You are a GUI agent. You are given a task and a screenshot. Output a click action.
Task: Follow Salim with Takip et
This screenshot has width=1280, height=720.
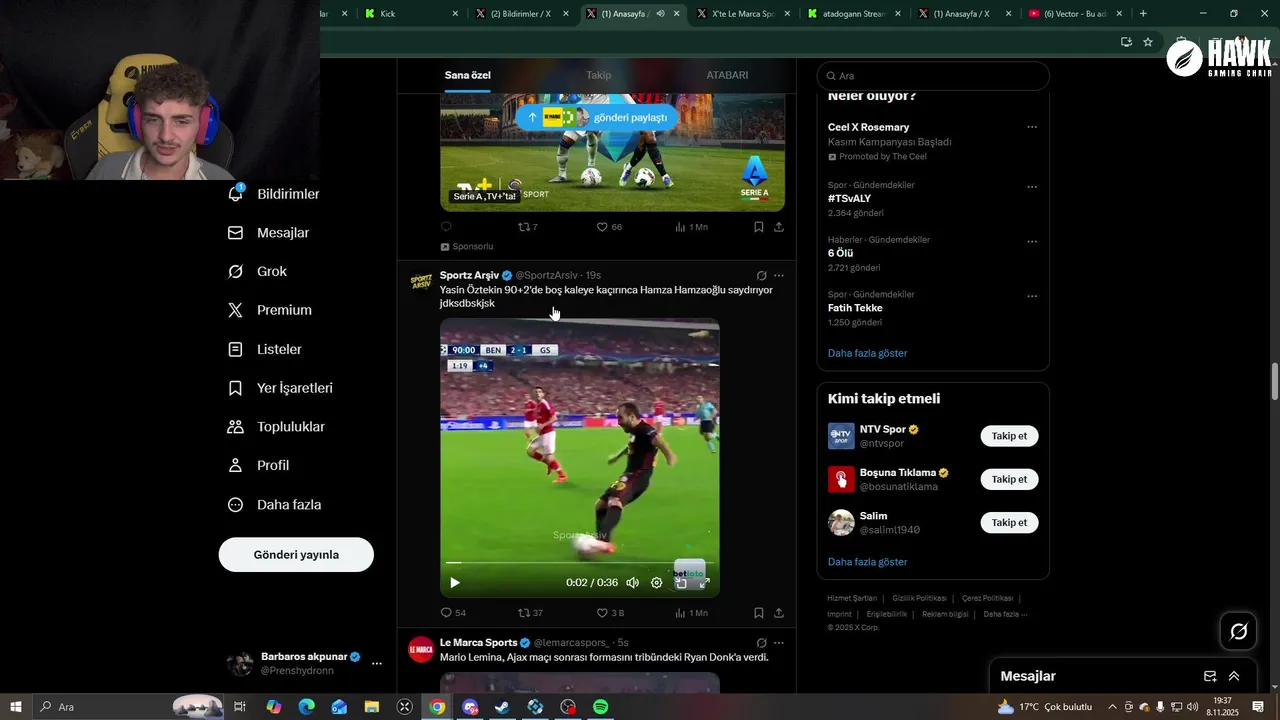[x=1009, y=522]
